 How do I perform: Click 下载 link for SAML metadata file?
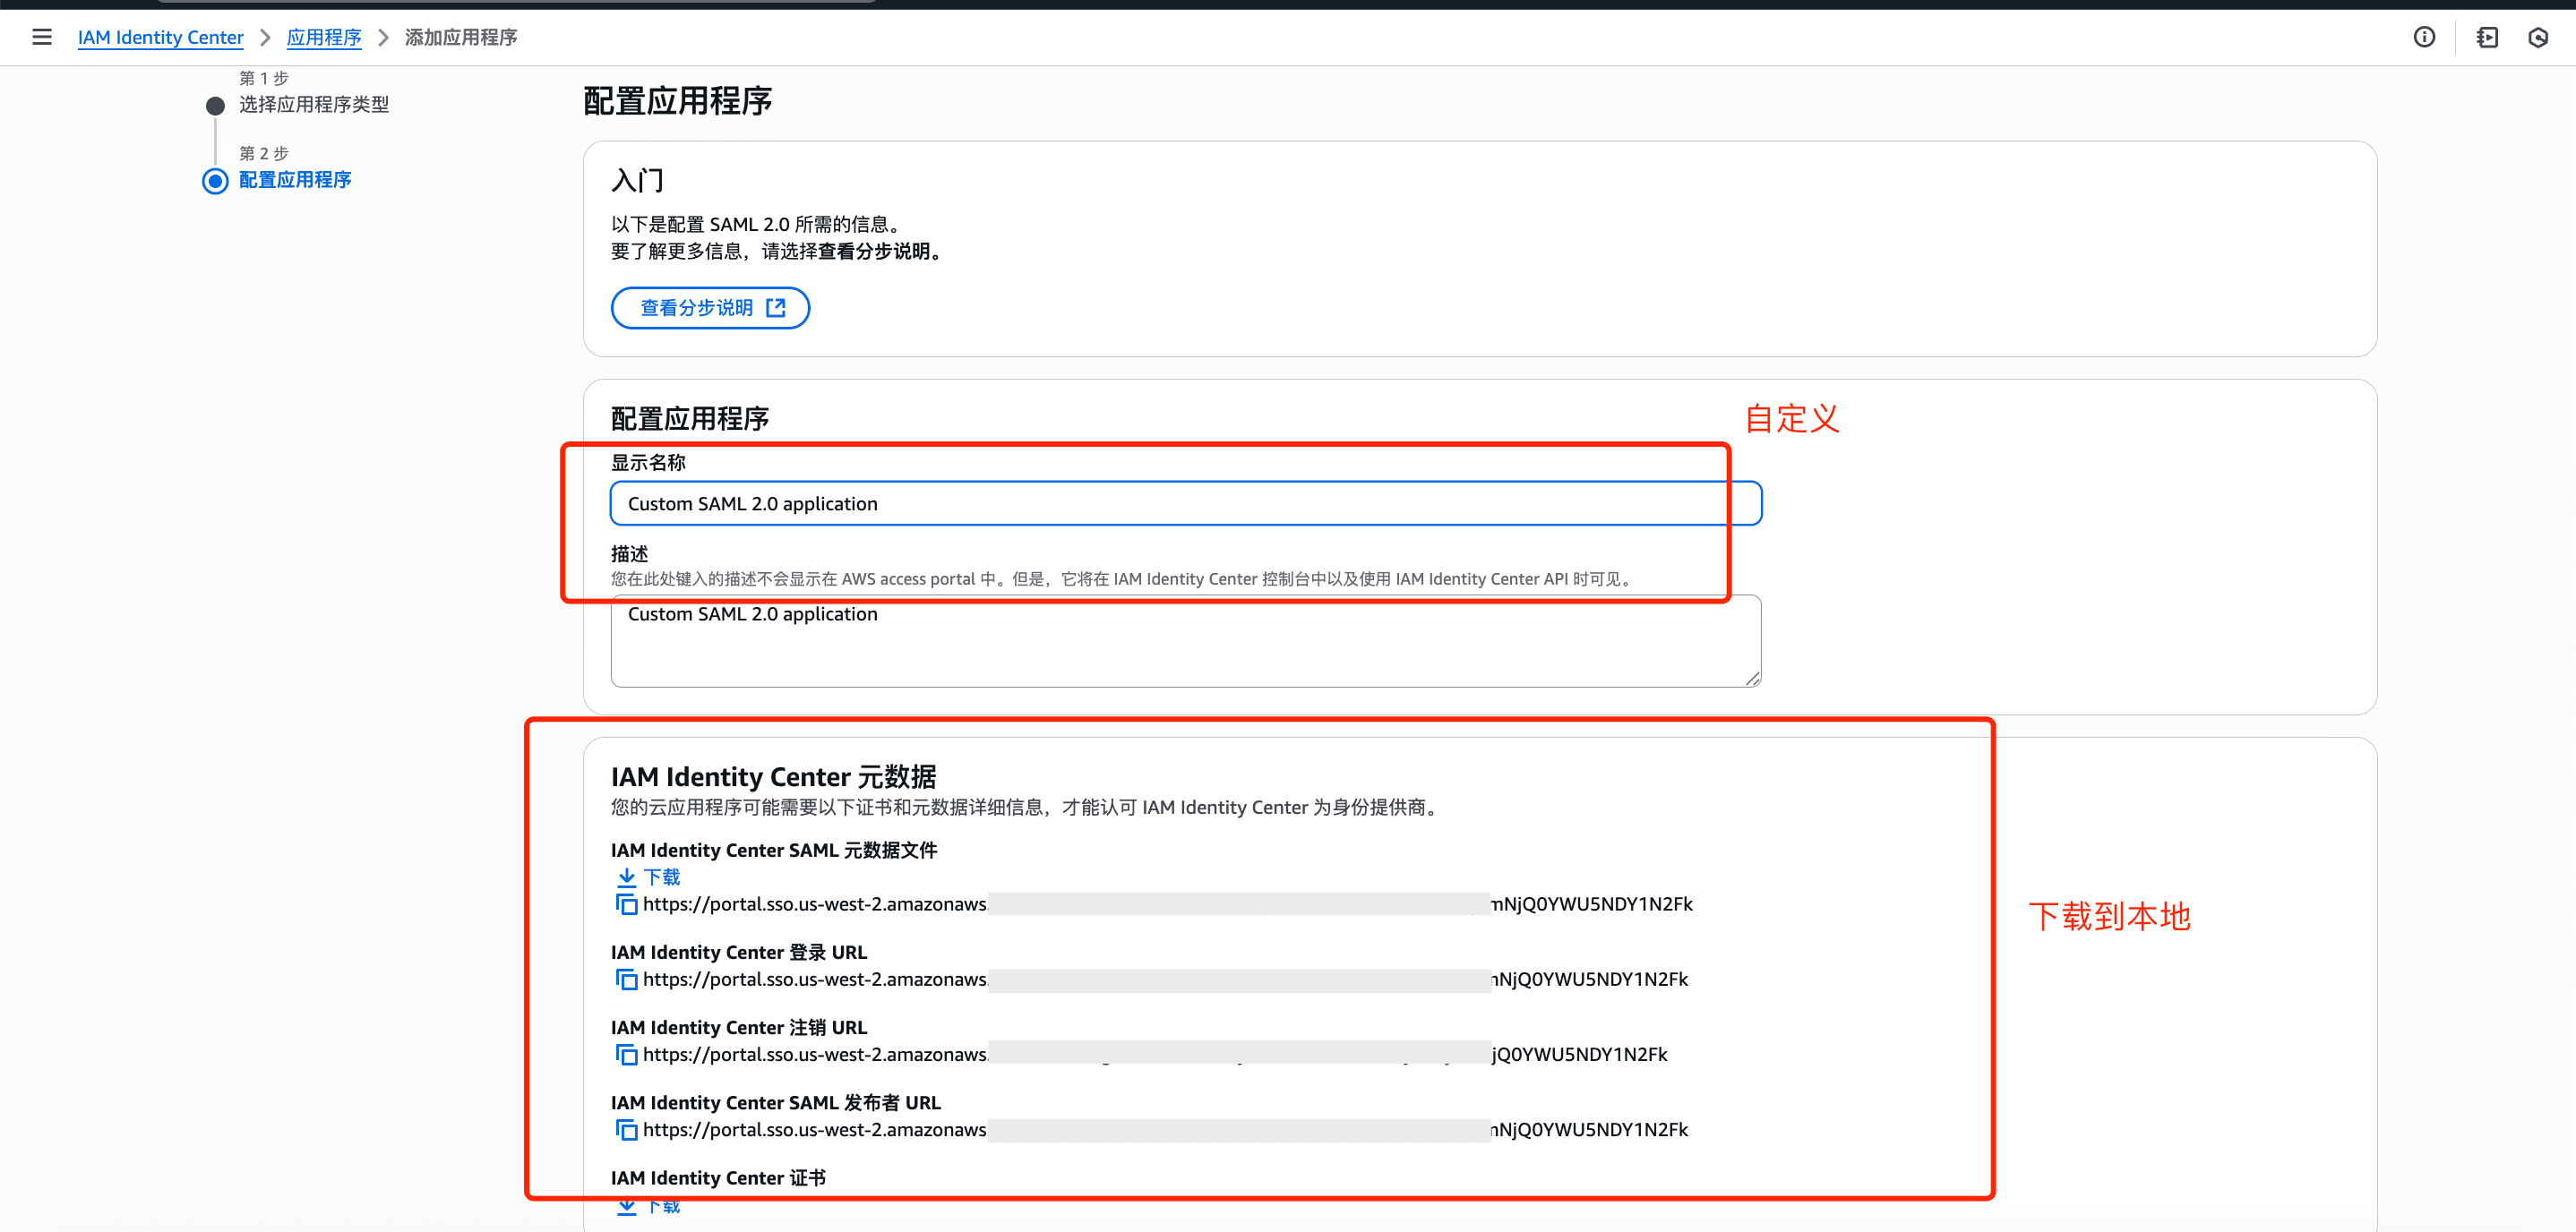[x=661, y=877]
